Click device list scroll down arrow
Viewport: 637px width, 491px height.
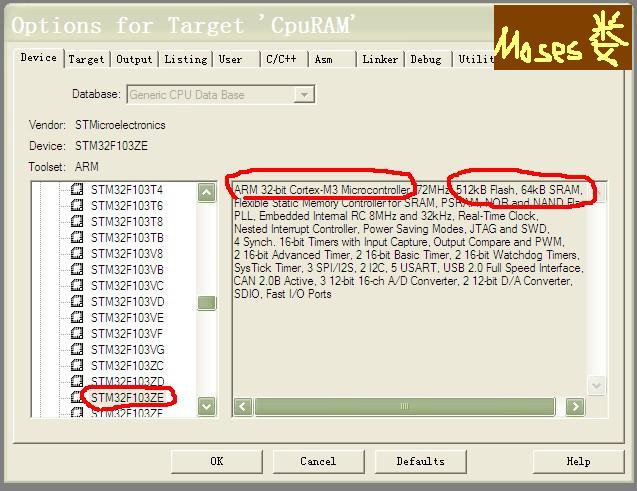coord(206,406)
